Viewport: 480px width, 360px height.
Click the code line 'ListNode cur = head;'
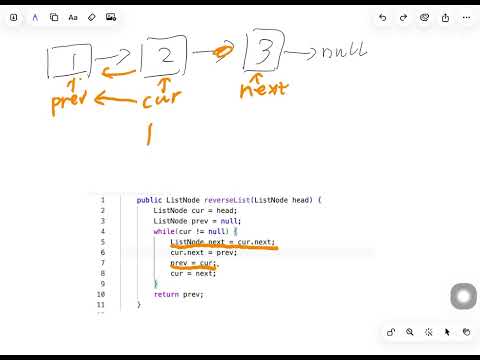click(x=195, y=211)
